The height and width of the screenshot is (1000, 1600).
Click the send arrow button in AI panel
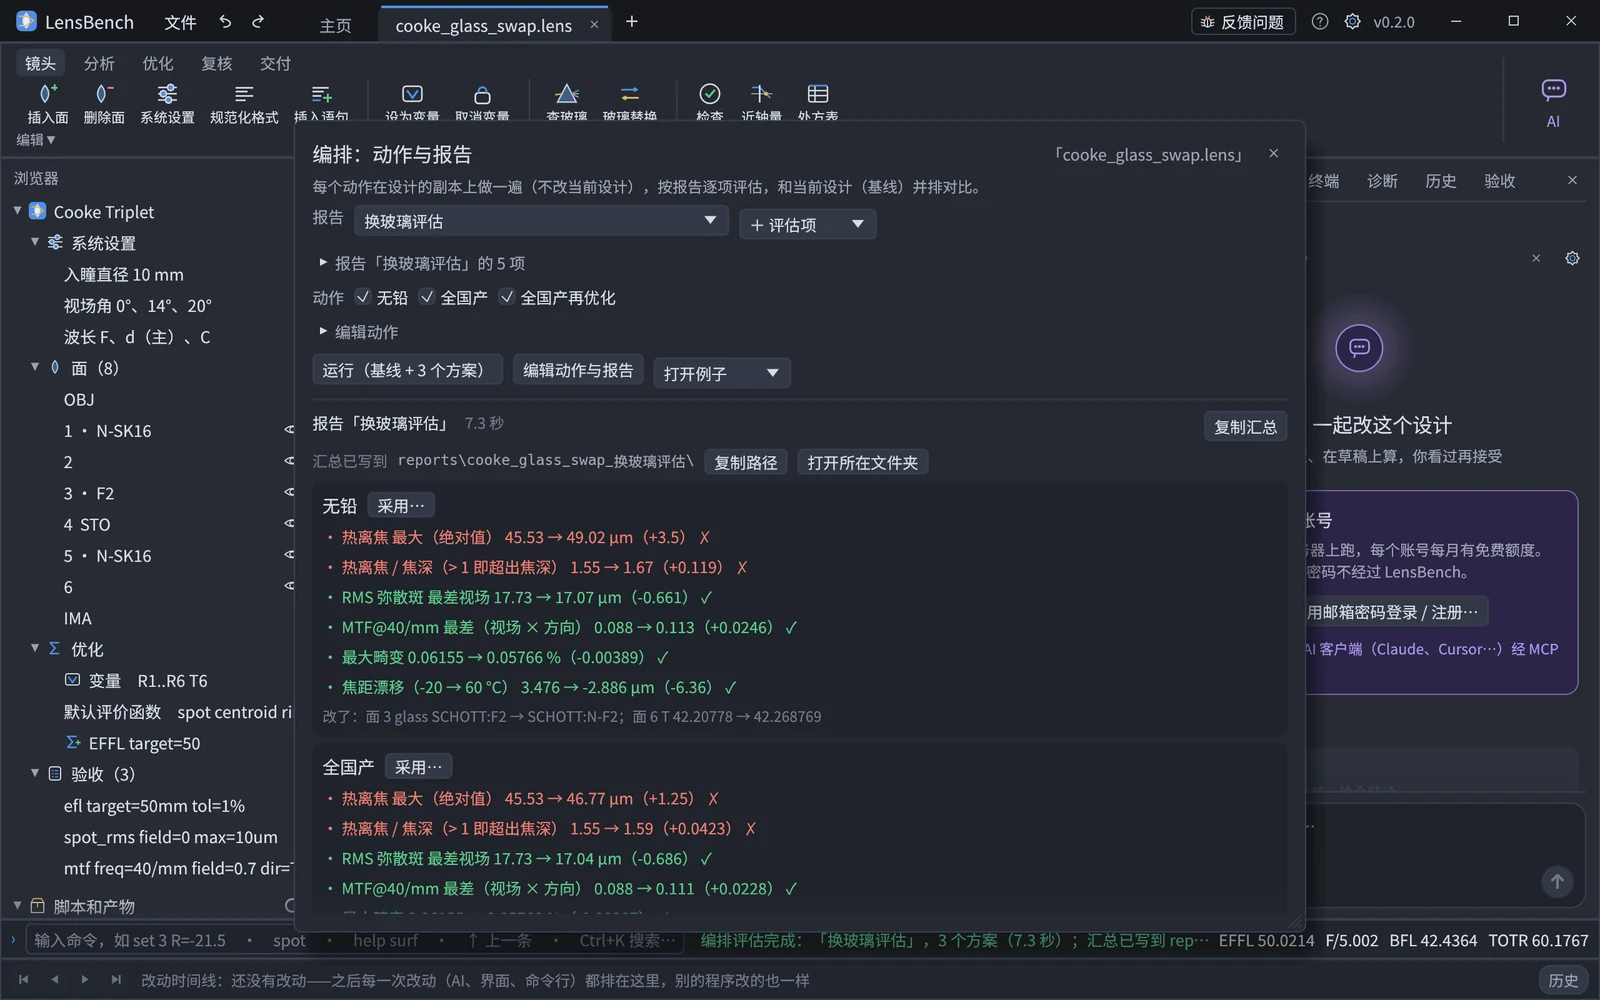tap(1557, 881)
